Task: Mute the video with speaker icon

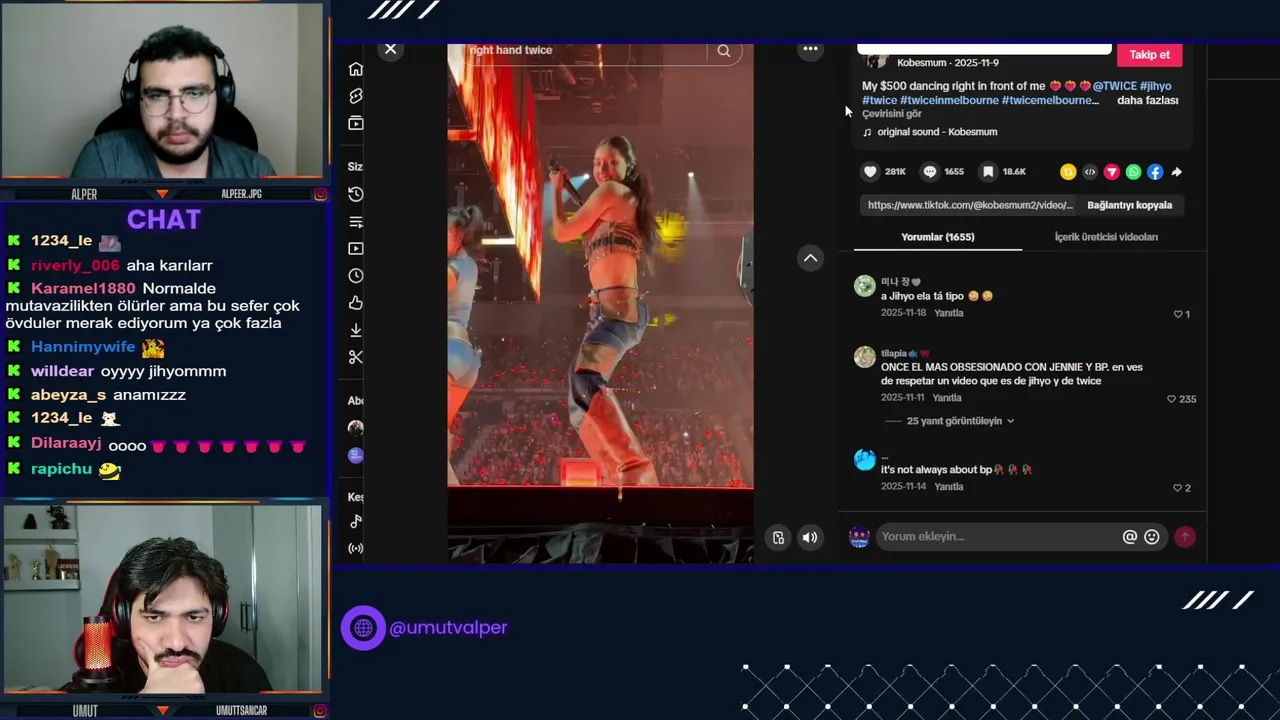Action: [810, 538]
